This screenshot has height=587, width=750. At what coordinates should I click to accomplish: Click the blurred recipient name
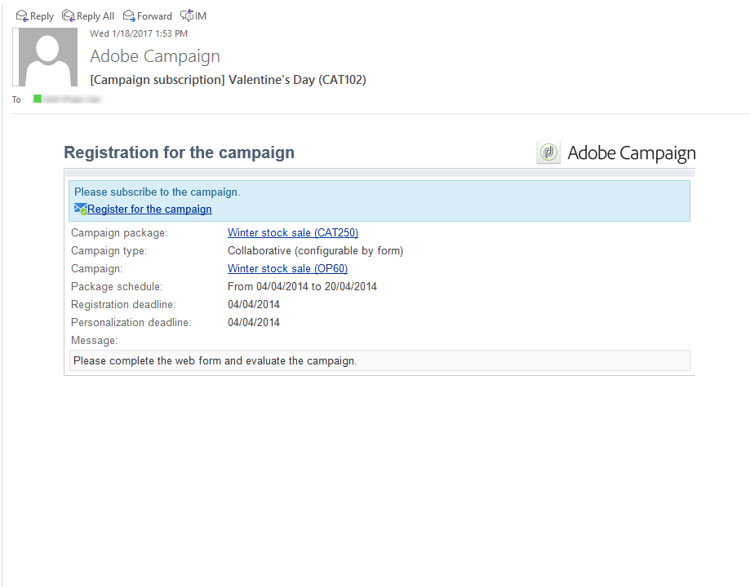click(x=72, y=99)
